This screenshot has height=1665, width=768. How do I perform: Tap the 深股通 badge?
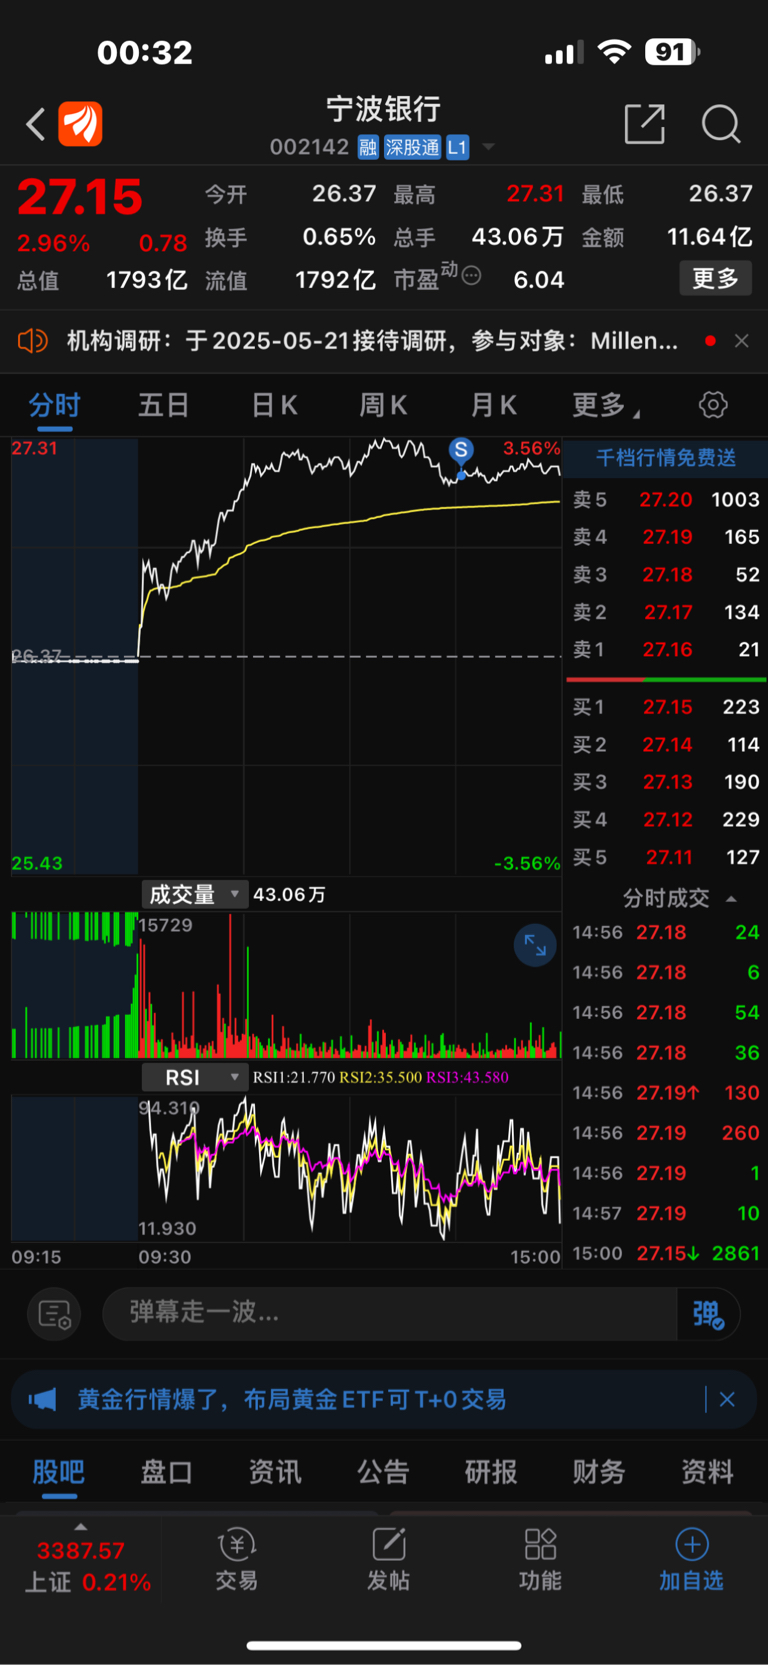click(412, 148)
